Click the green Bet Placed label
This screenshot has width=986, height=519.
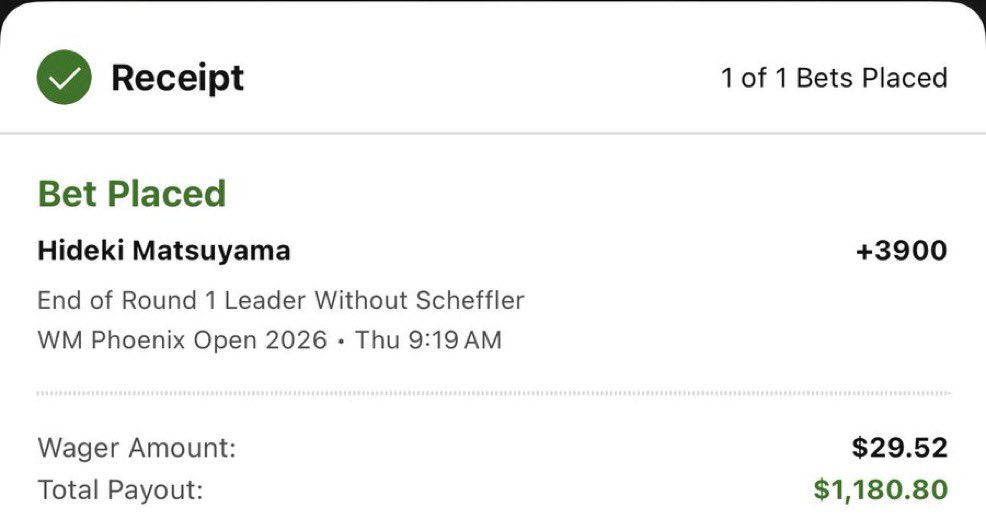tap(131, 193)
